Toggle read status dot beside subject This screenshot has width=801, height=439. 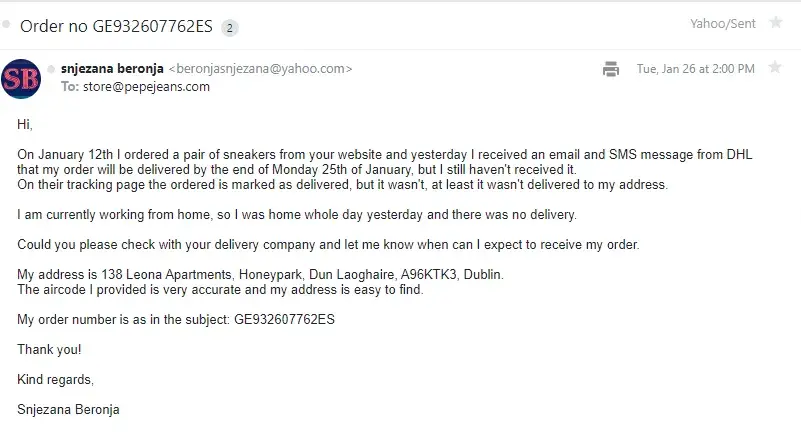(7, 23)
